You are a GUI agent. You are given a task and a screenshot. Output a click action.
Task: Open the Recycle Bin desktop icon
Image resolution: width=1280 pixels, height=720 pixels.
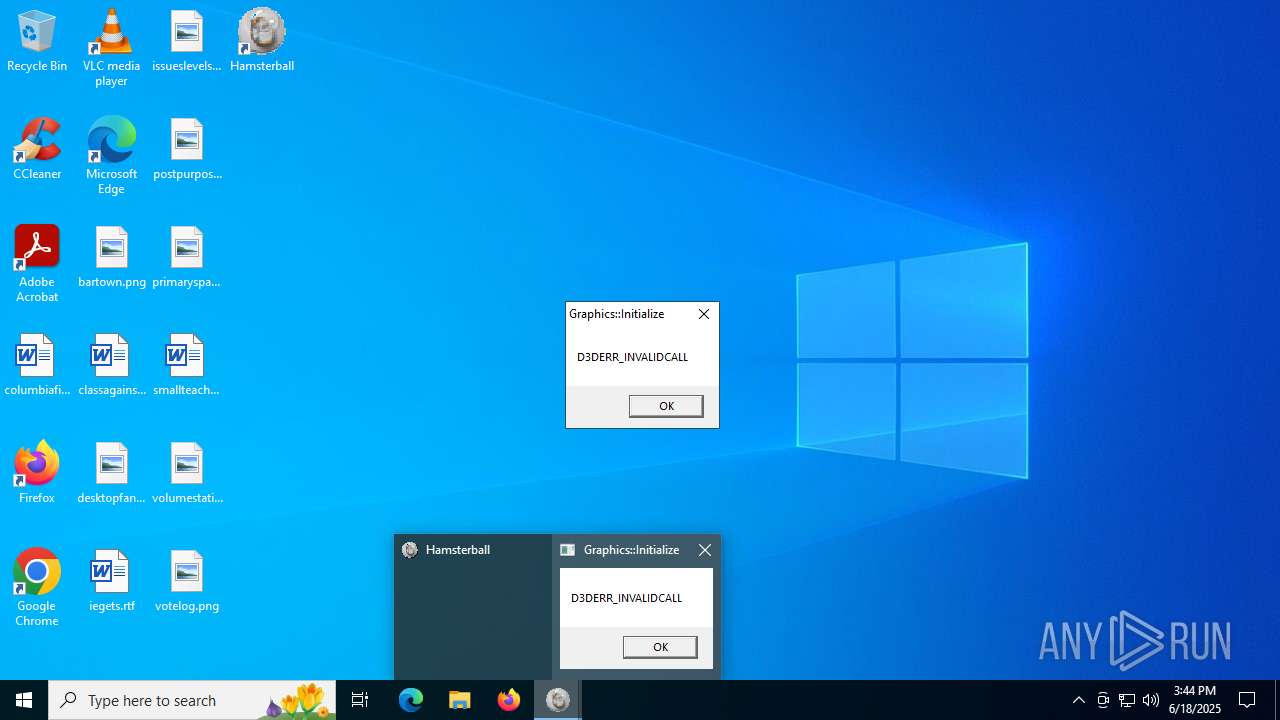tap(37, 42)
